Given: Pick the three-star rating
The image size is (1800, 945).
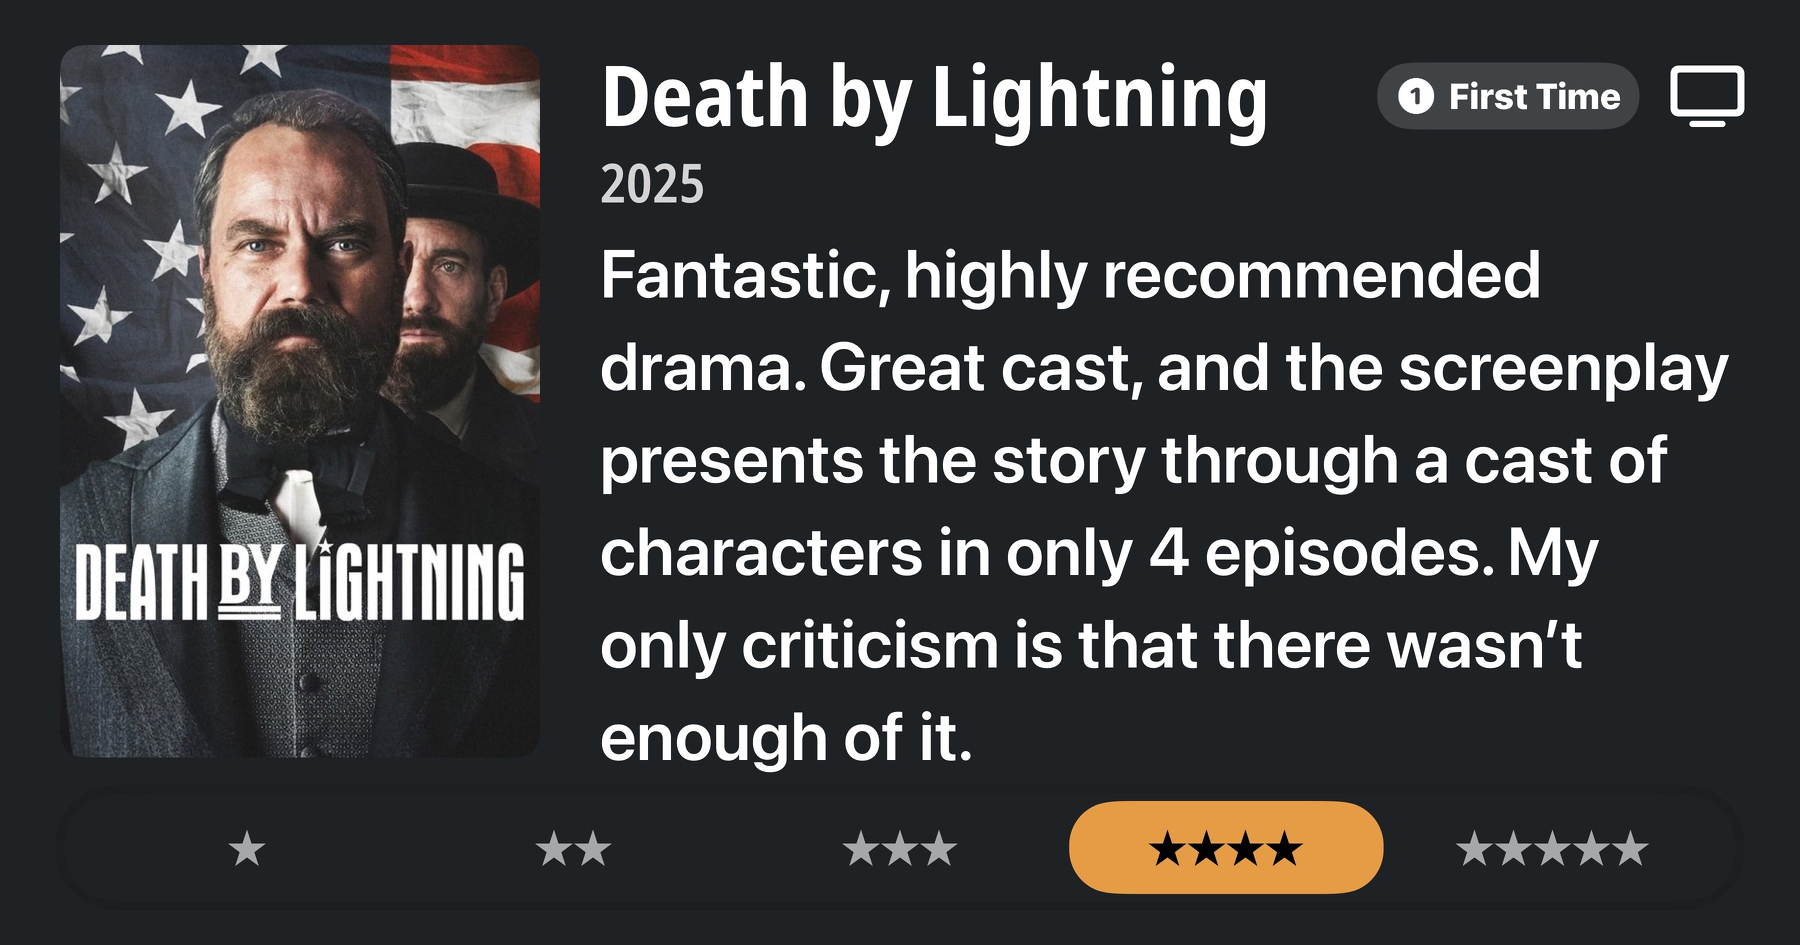Looking at the screenshot, I should (899, 850).
